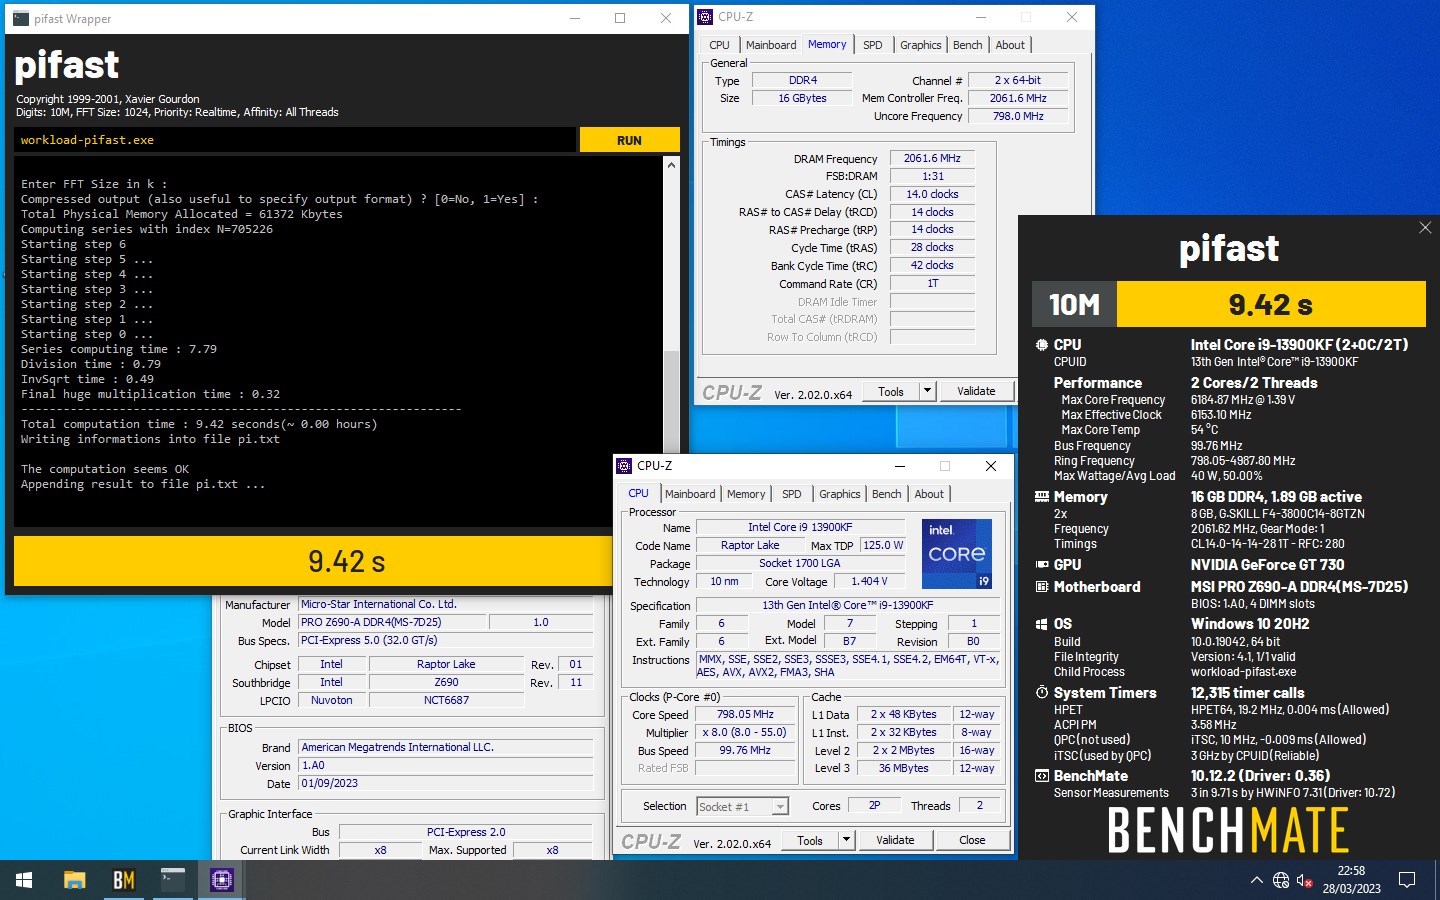Click the OS Windows icon in BenchMate panel

[x=1042, y=624]
